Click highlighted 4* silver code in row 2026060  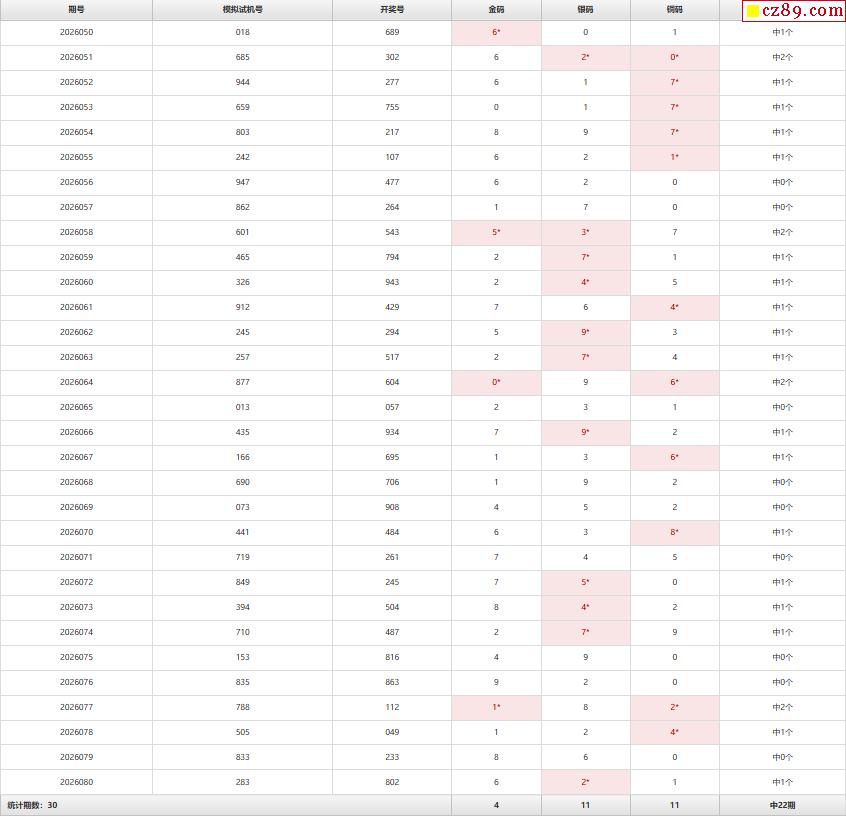pyautogui.click(x=586, y=282)
